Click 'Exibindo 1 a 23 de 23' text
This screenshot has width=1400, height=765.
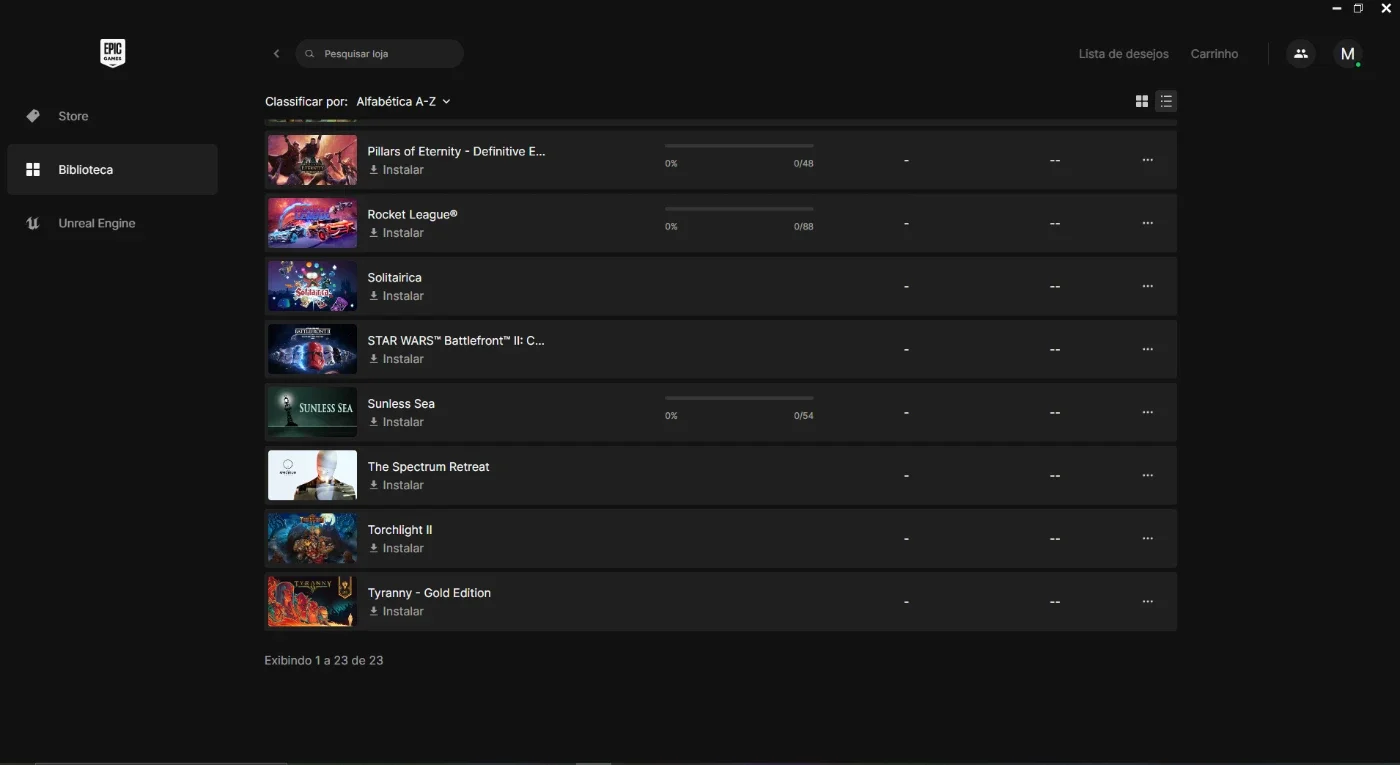(x=324, y=661)
